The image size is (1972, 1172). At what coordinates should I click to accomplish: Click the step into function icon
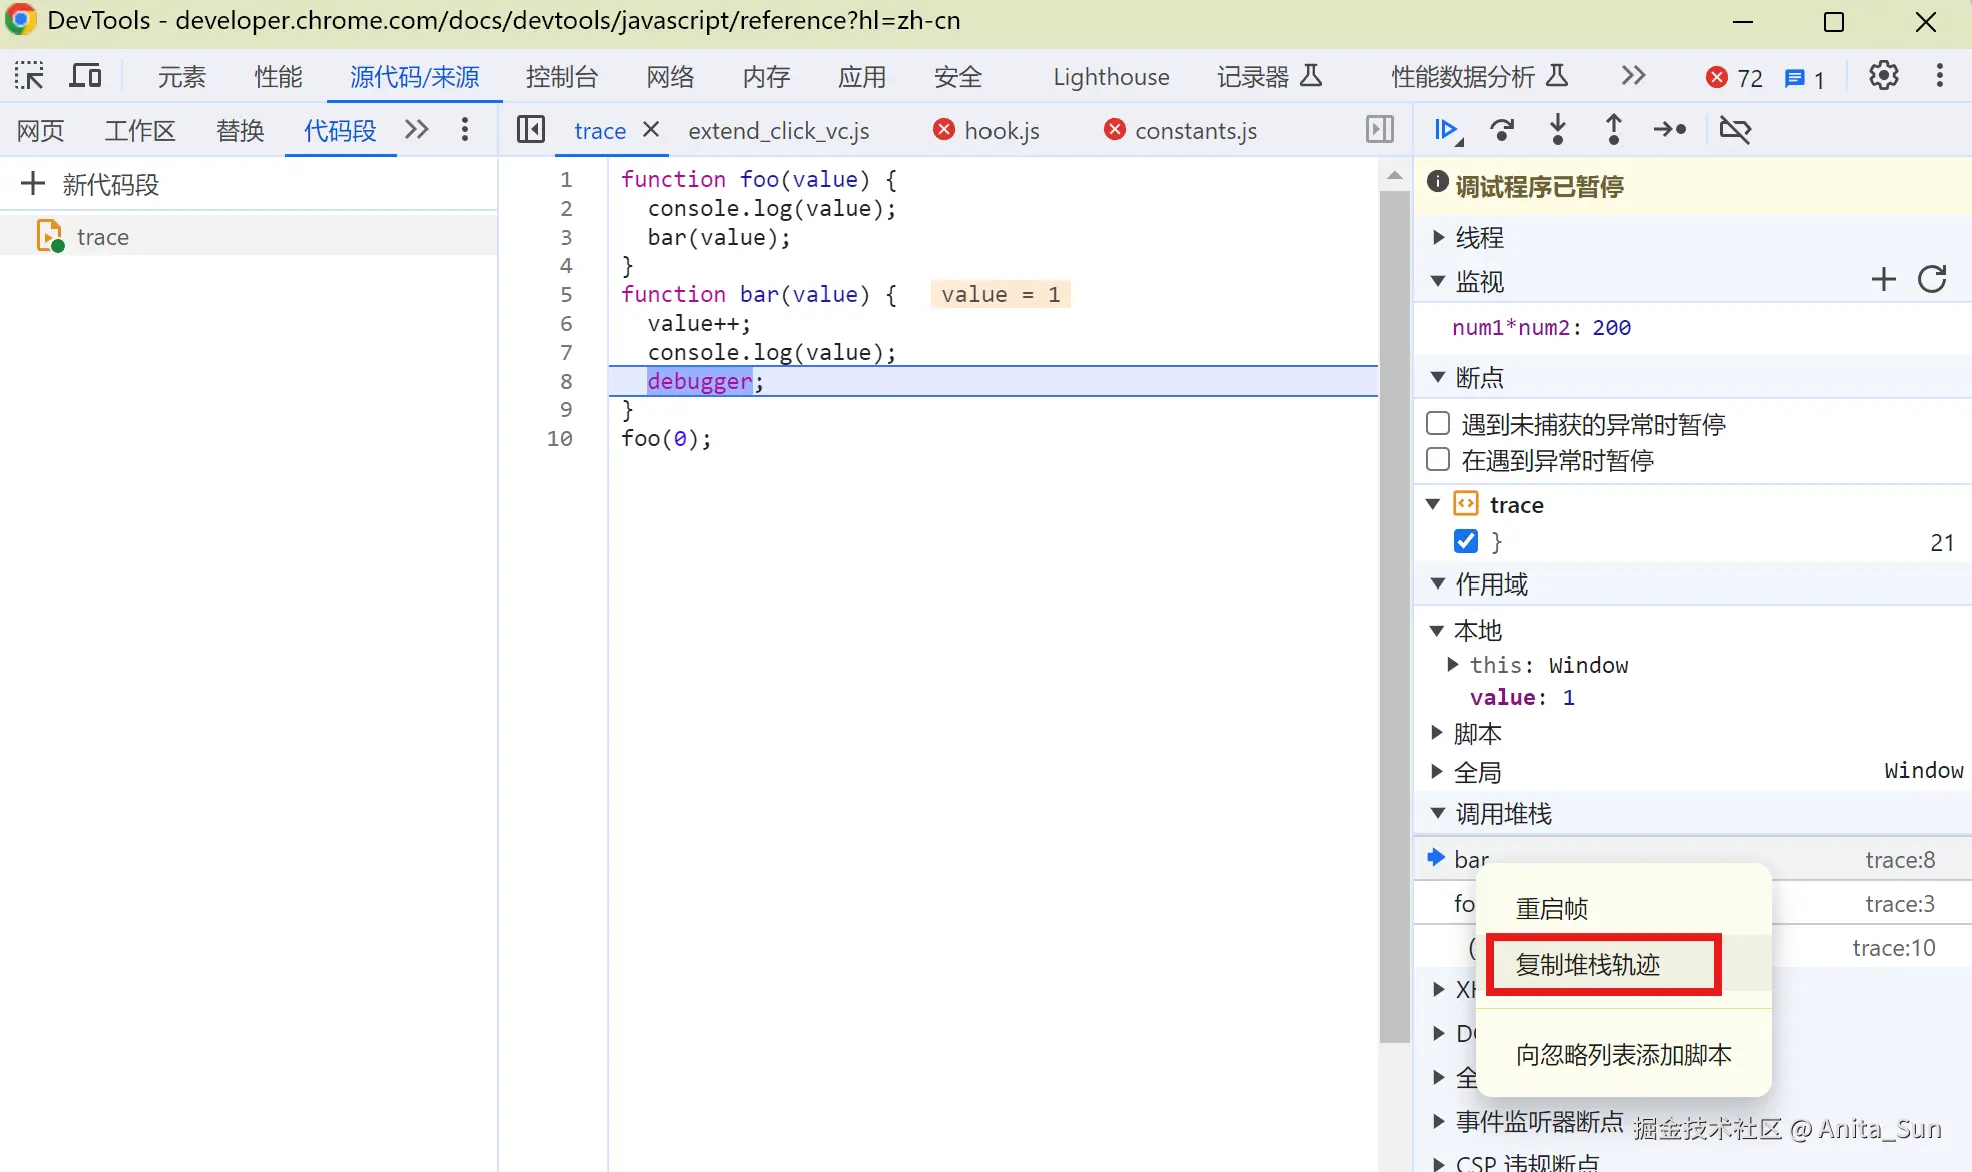[1557, 130]
